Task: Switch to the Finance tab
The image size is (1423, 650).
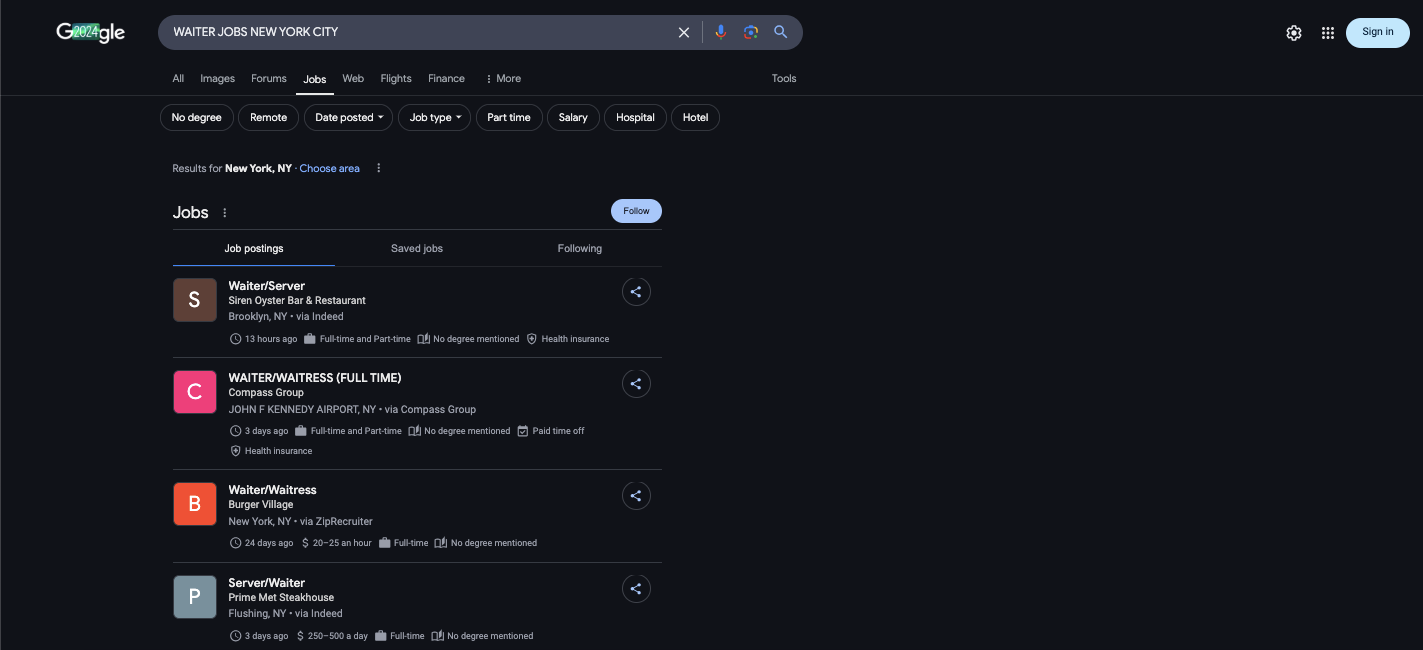Action: (446, 79)
